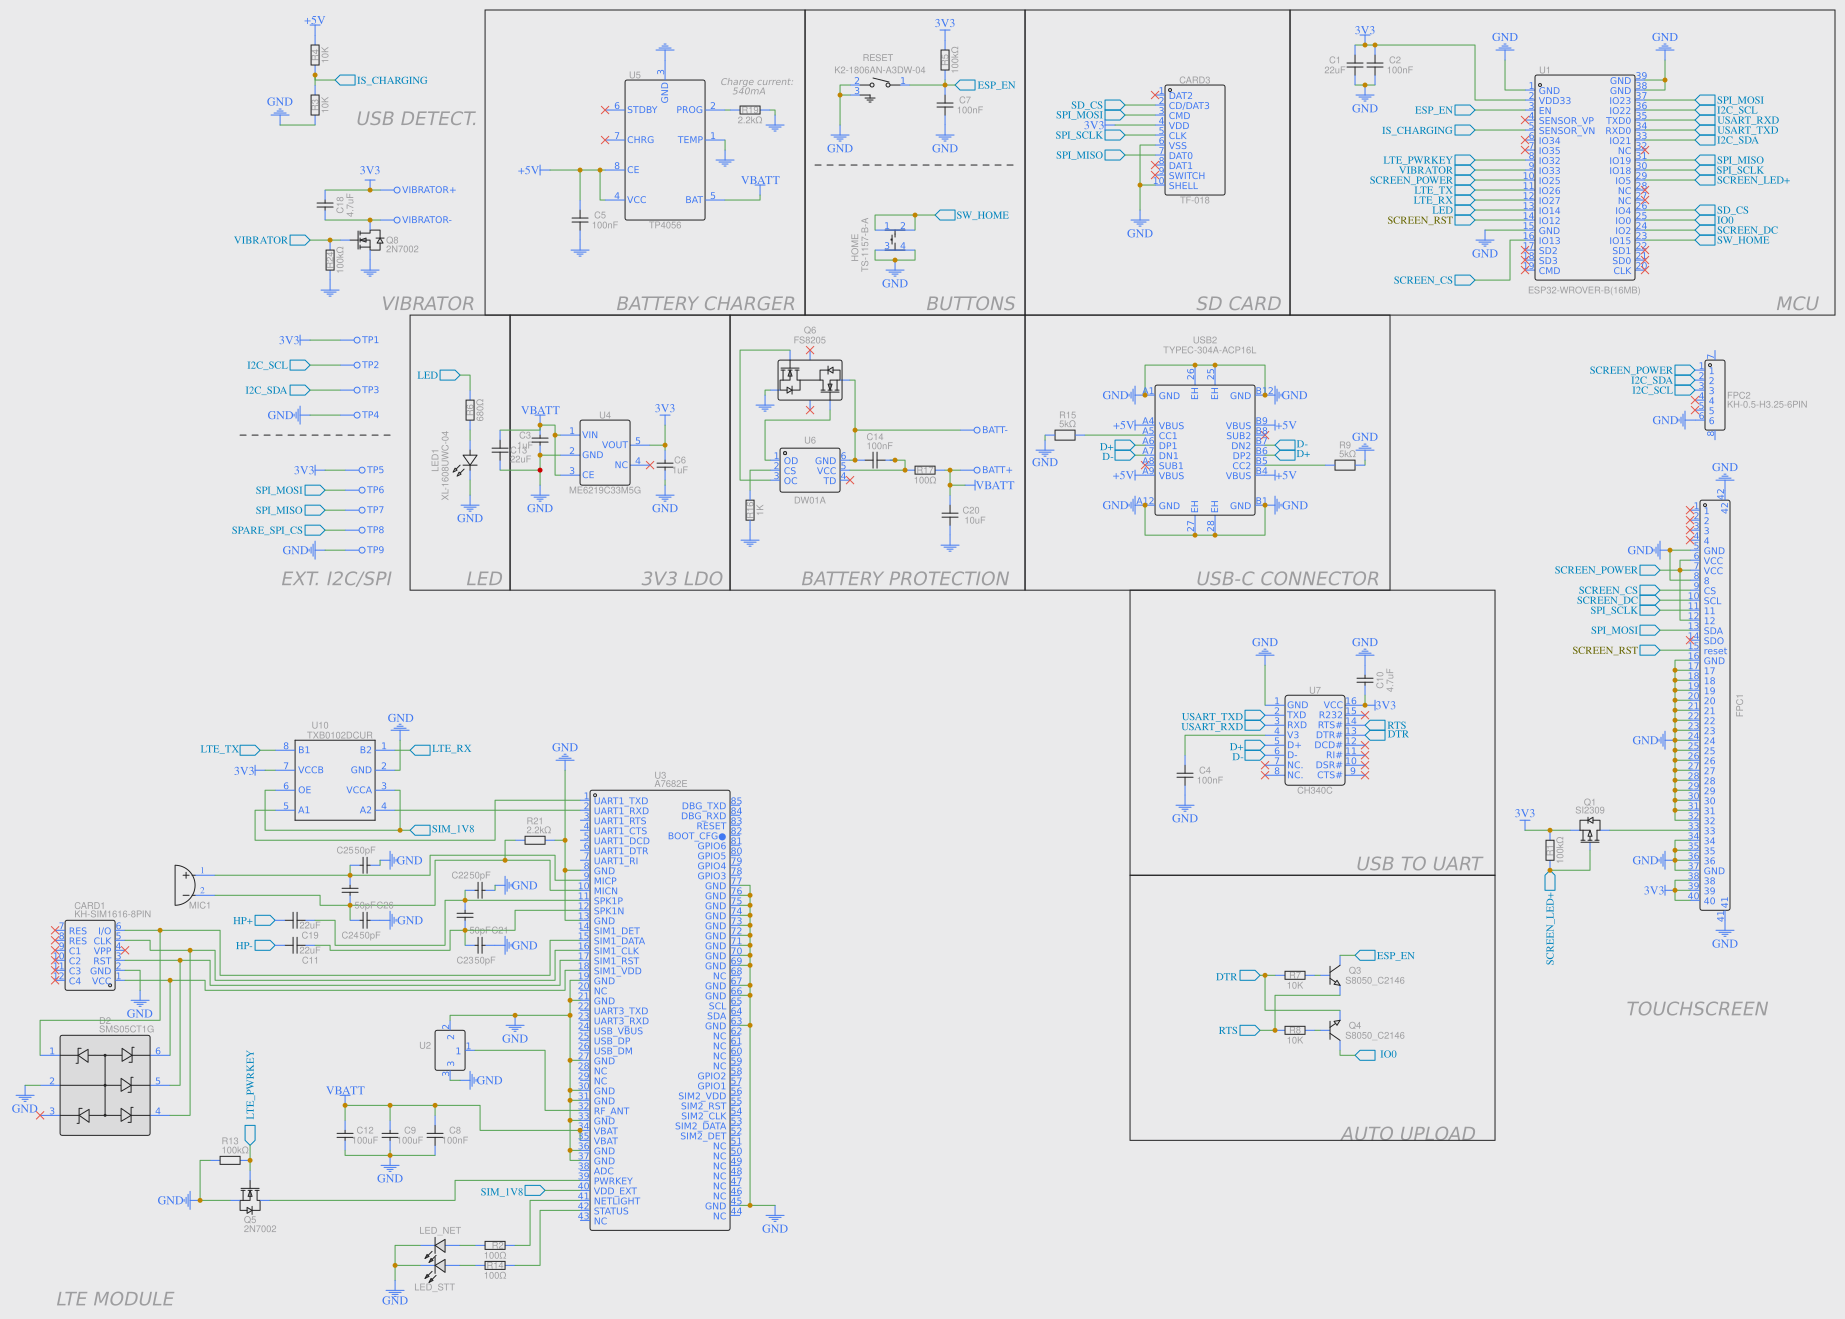This screenshot has width=1845, height=1319.
Task: Select the TXB0102DCUR level shifter U10
Action: tap(334, 780)
